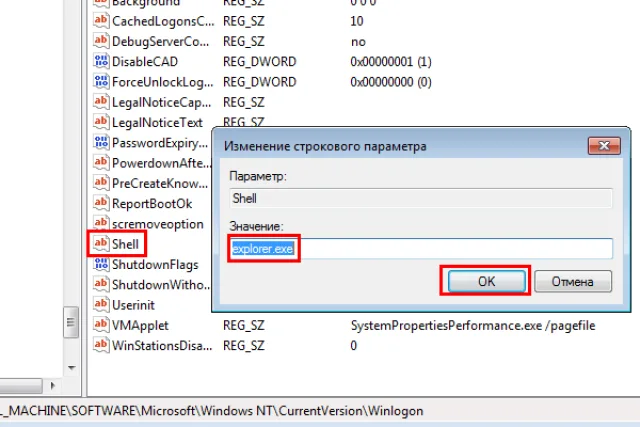Click the vertical scrollbar thumb of tree pane
This screenshot has height=427, width=640.
click(x=71, y=322)
